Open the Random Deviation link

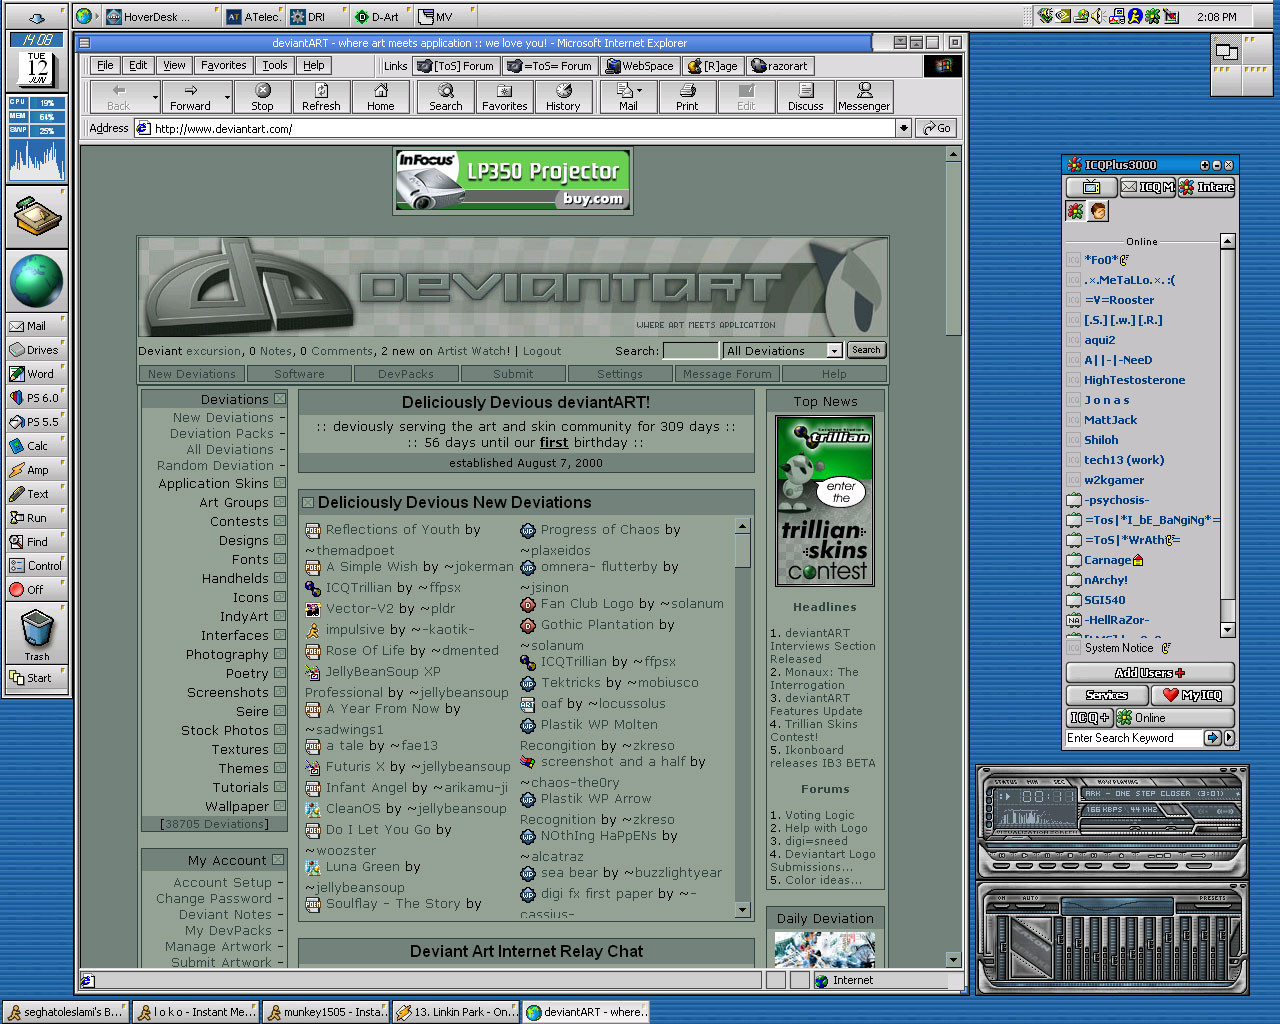(215, 466)
